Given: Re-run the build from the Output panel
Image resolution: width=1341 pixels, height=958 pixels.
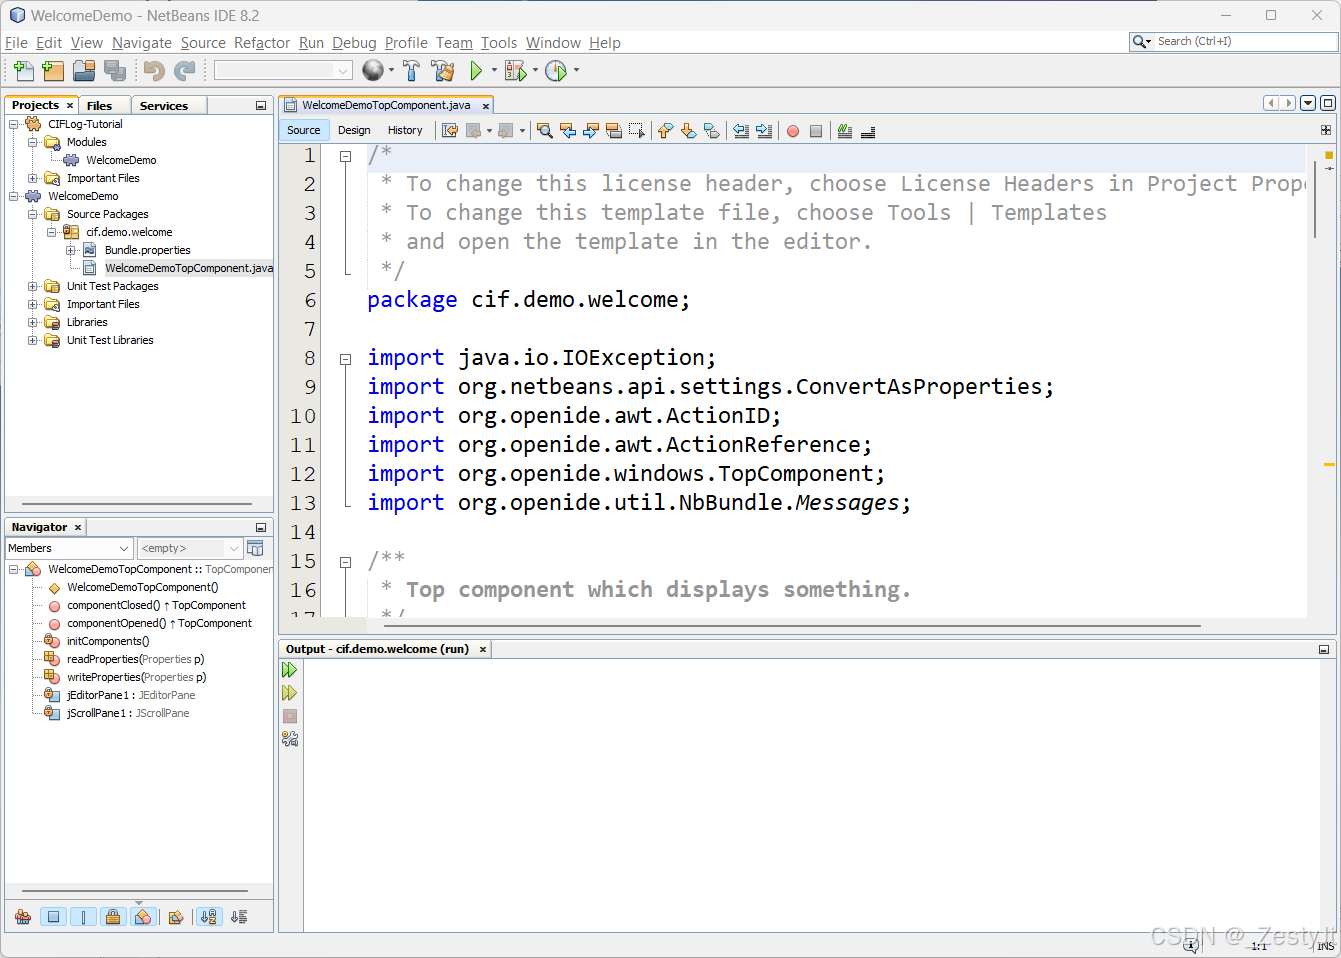Looking at the screenshot, I should coord(289,670).
